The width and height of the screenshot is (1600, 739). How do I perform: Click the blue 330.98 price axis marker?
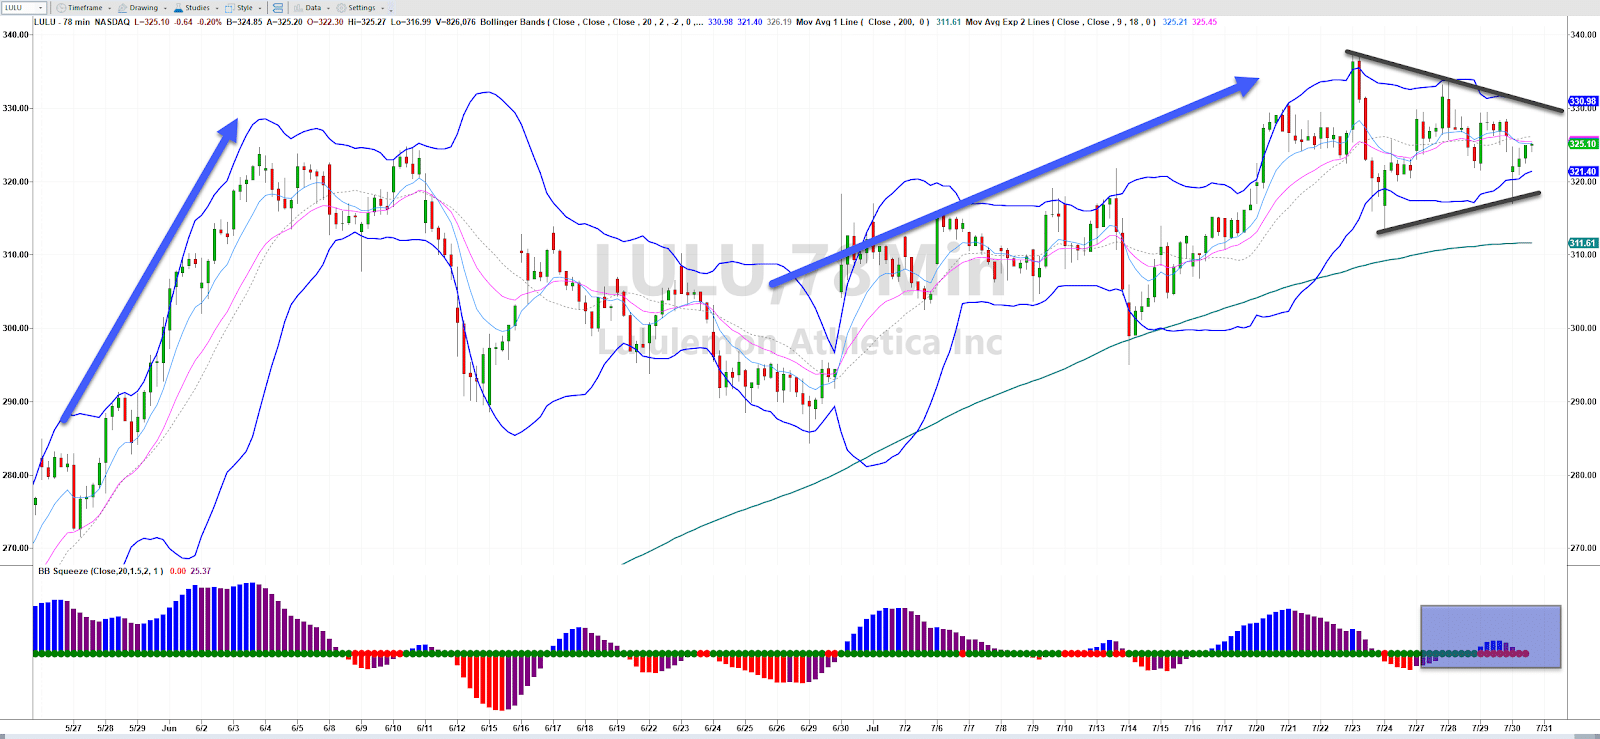point(1583,101)
